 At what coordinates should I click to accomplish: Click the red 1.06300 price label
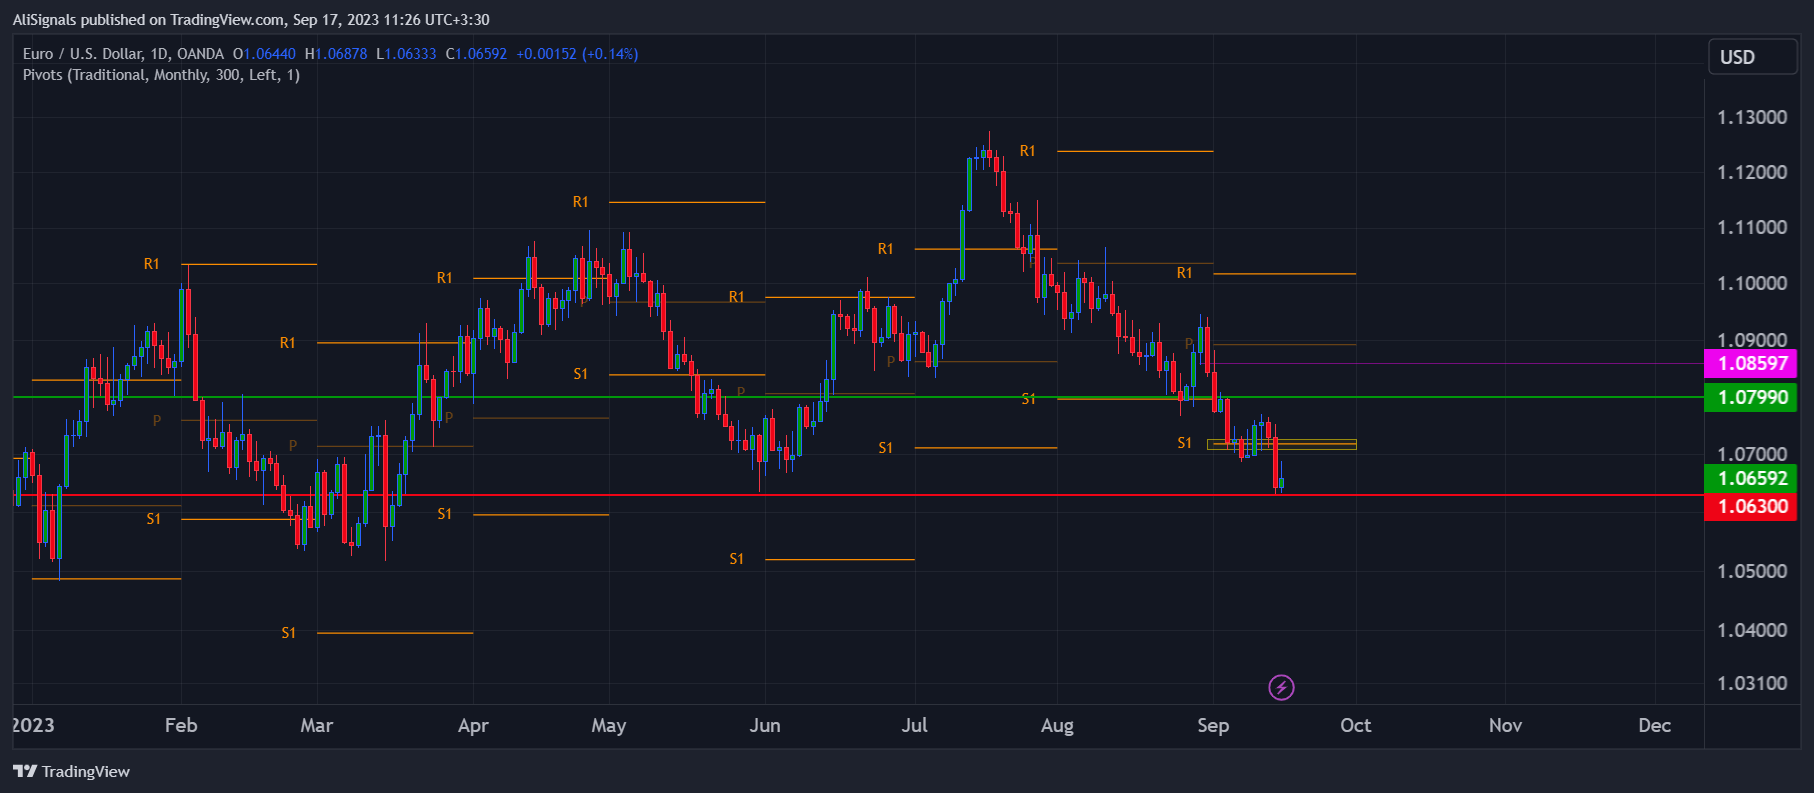point(1751,506)
